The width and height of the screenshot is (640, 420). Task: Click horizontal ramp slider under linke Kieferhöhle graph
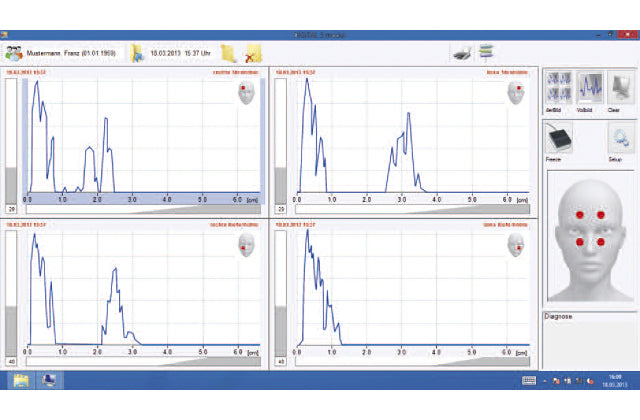click(x=413, y=362)
